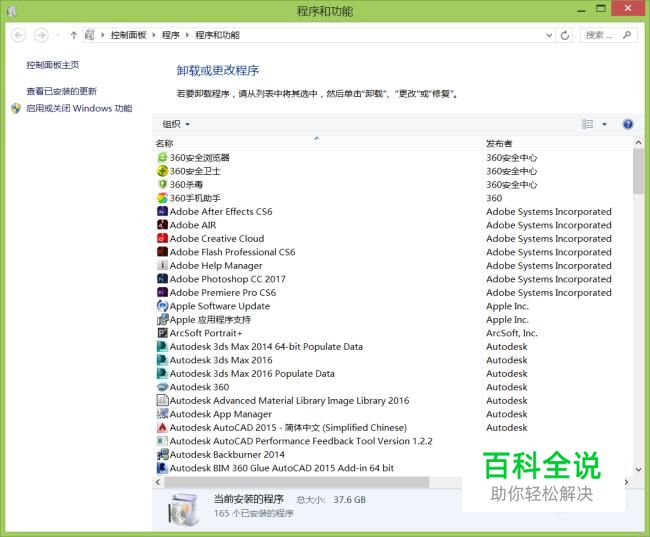The image size is (650, 537).
Task: Click the refresh icon beside address bar
Action: pos(565,35)
